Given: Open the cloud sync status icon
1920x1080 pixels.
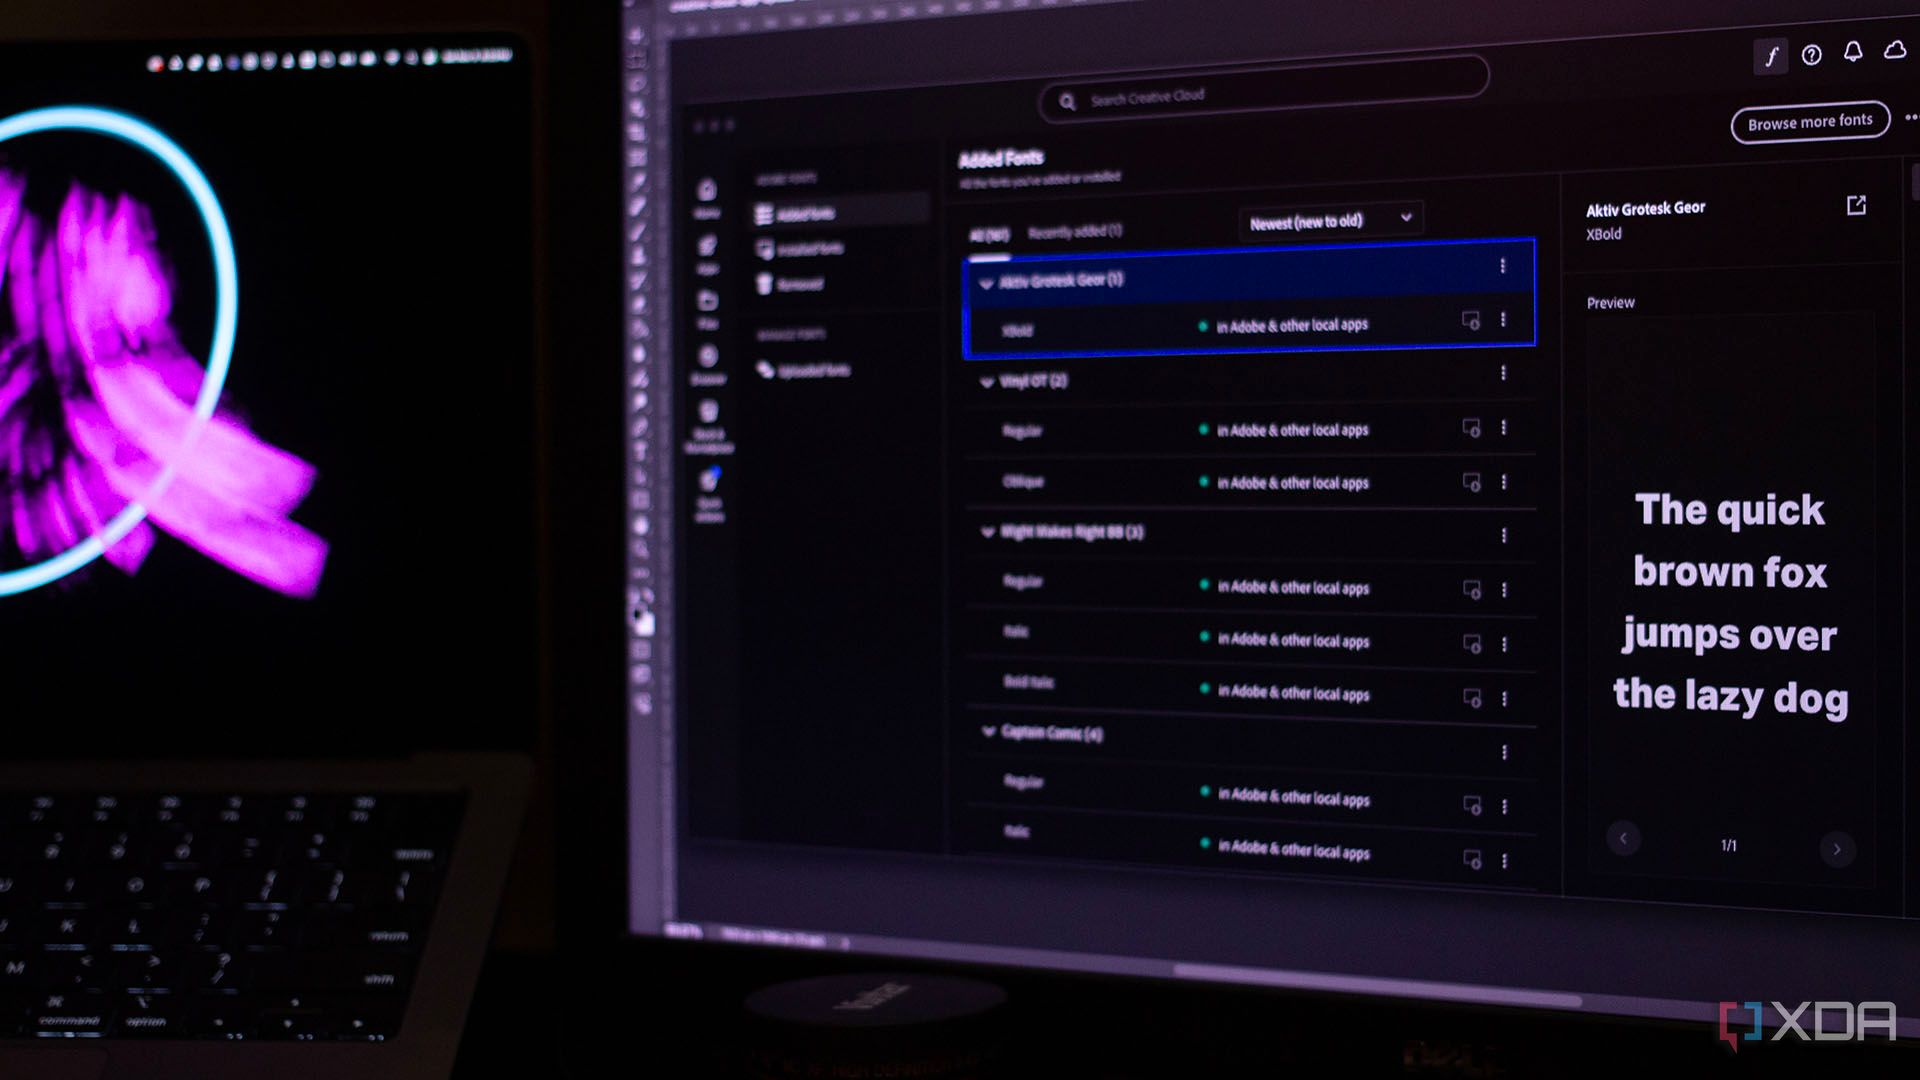Looking at the screenshot, I should (x=1895, y=49).
